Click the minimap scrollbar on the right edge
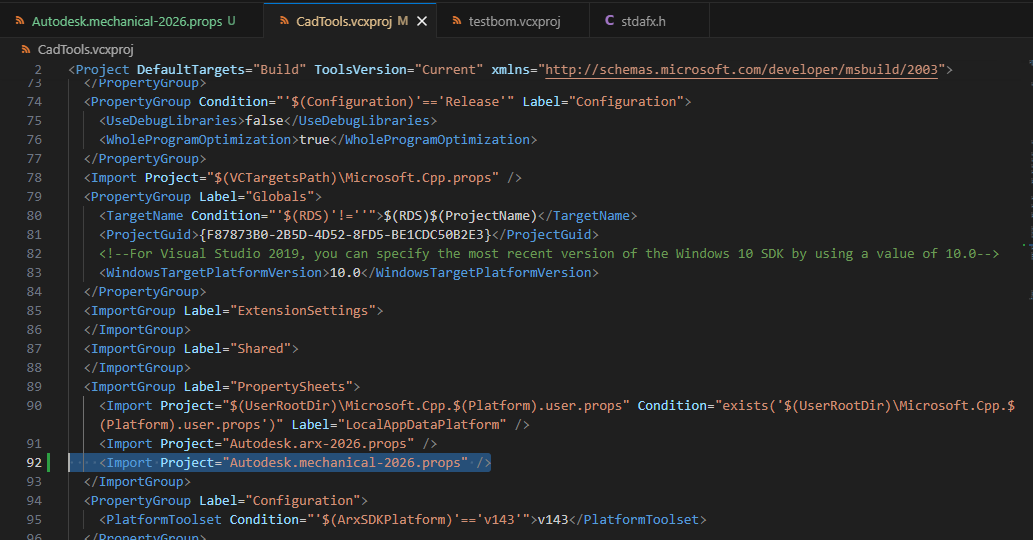The image size is (1033, 540). [1027, 250]
